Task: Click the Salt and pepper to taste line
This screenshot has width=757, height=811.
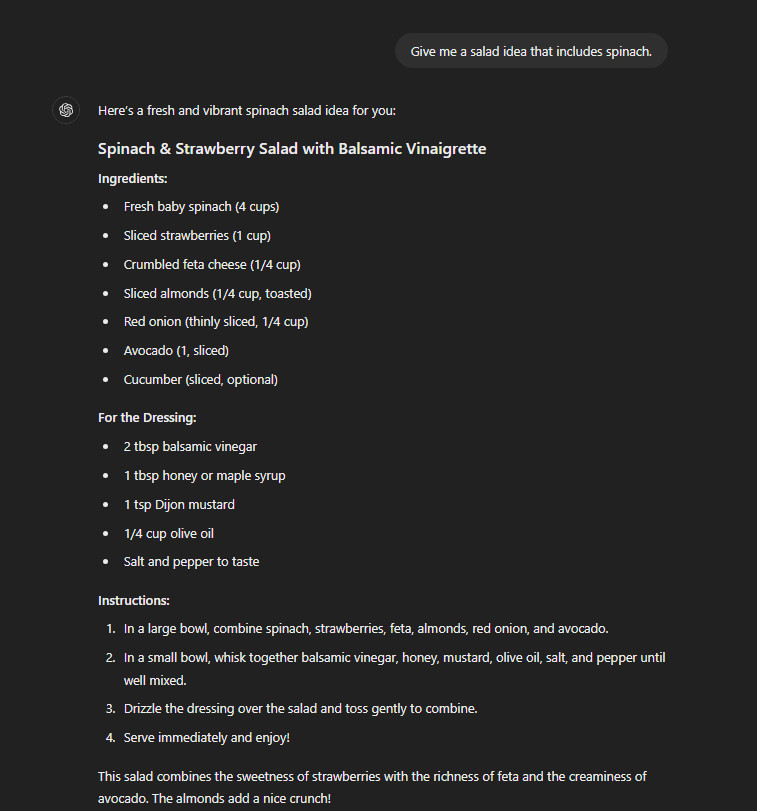Action: point(191,562)
